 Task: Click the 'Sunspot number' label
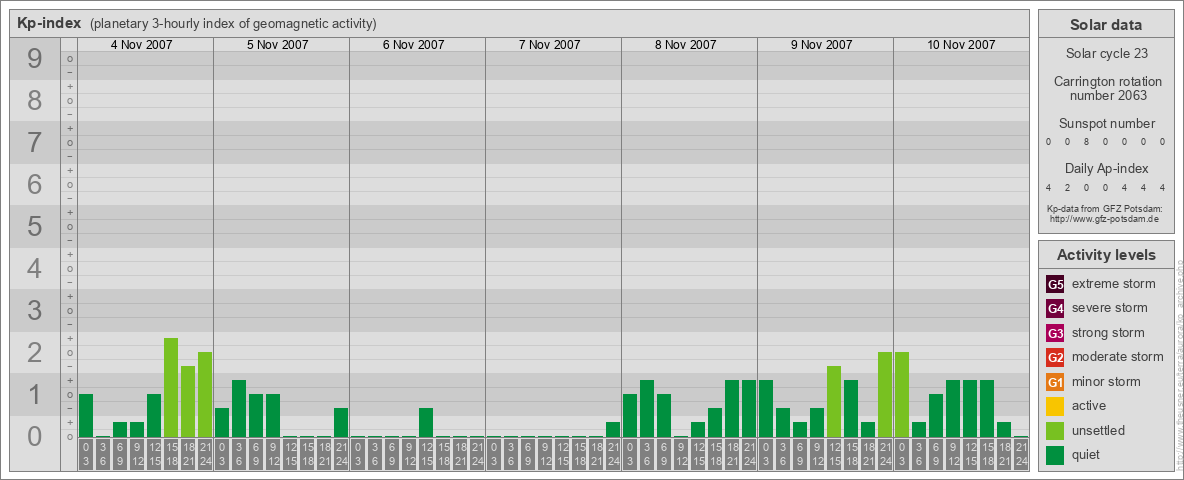[x=1107, y=124]
